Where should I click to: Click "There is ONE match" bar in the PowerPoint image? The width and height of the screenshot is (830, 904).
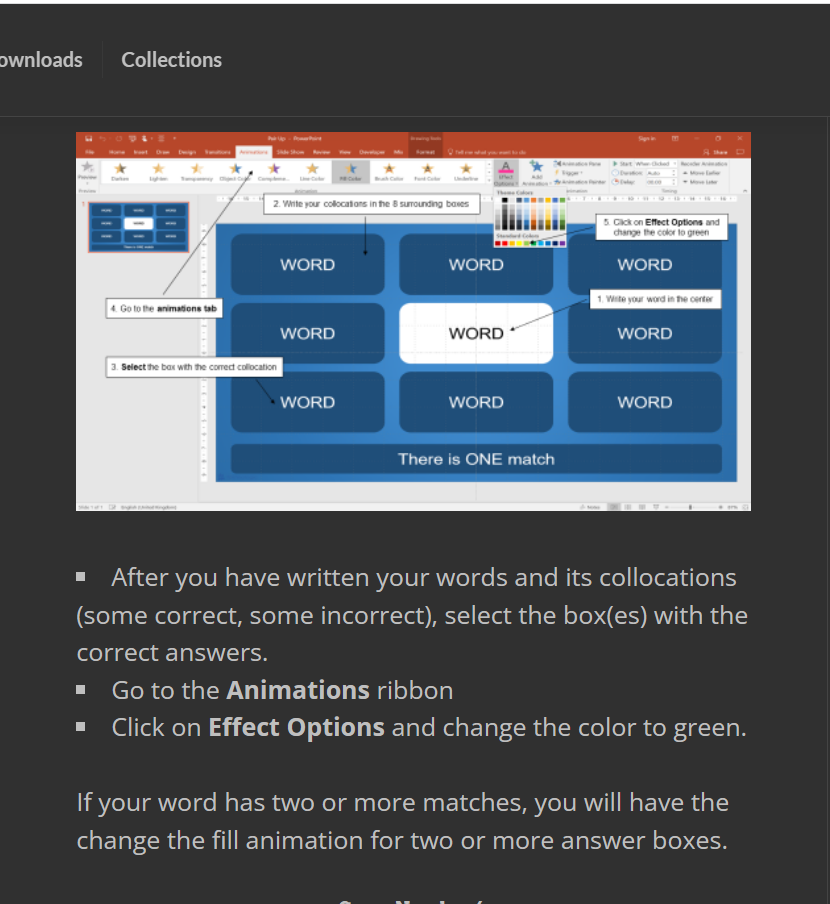[476, 459]
